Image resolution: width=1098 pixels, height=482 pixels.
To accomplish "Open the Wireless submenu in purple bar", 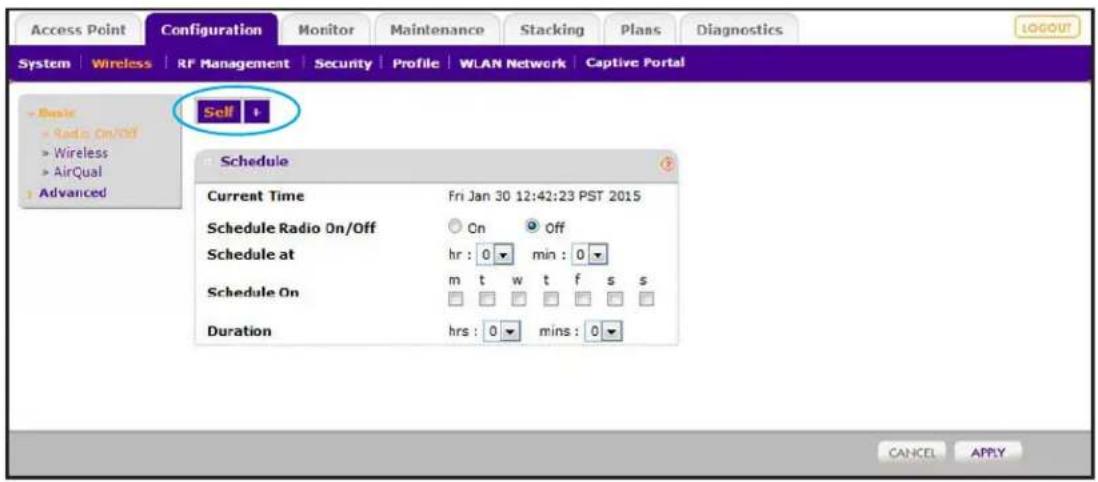I will pyautogui.click(x=122, y=64).
